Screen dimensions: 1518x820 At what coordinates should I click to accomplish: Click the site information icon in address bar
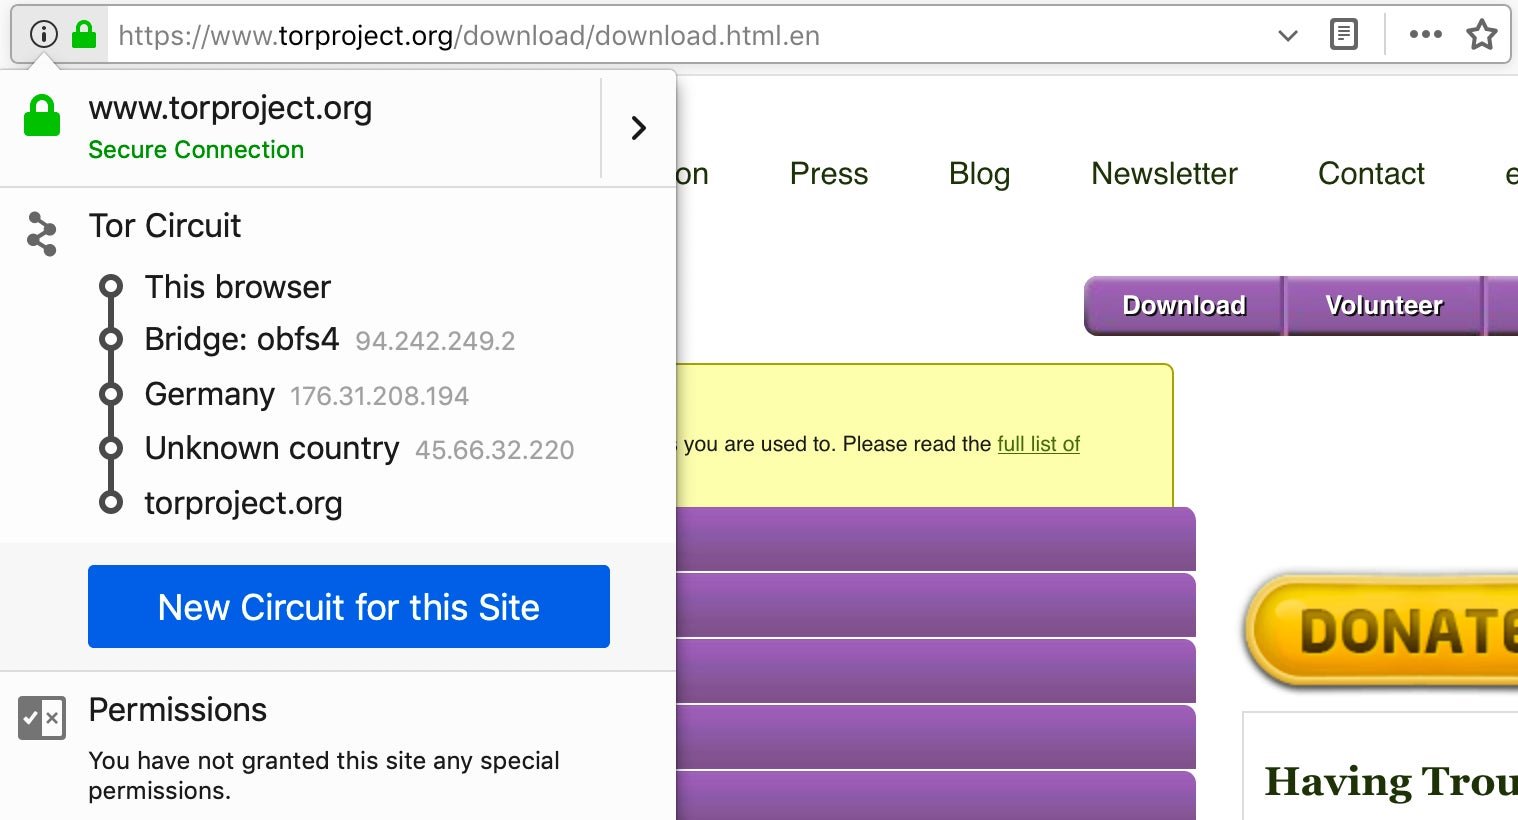[x=43, y=35]
